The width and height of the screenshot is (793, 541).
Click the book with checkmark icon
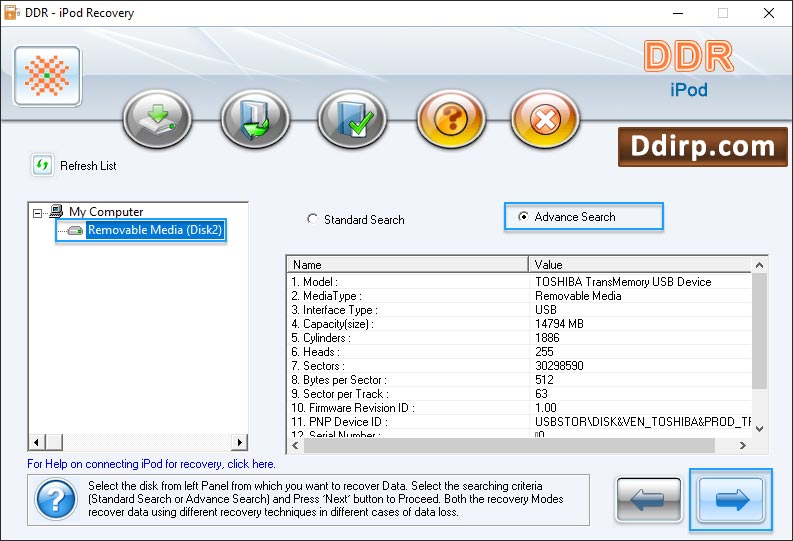pyautogui.click(x=353, y=119)
